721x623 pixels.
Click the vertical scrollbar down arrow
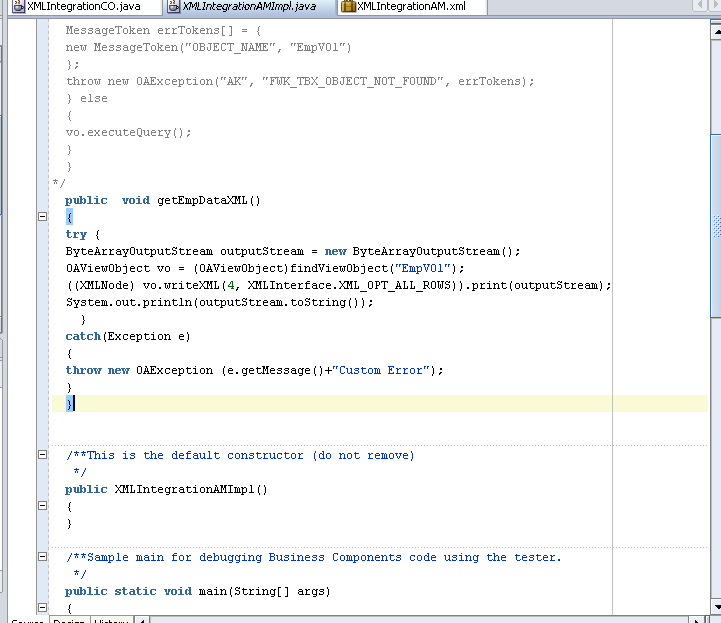coord(716,606)
